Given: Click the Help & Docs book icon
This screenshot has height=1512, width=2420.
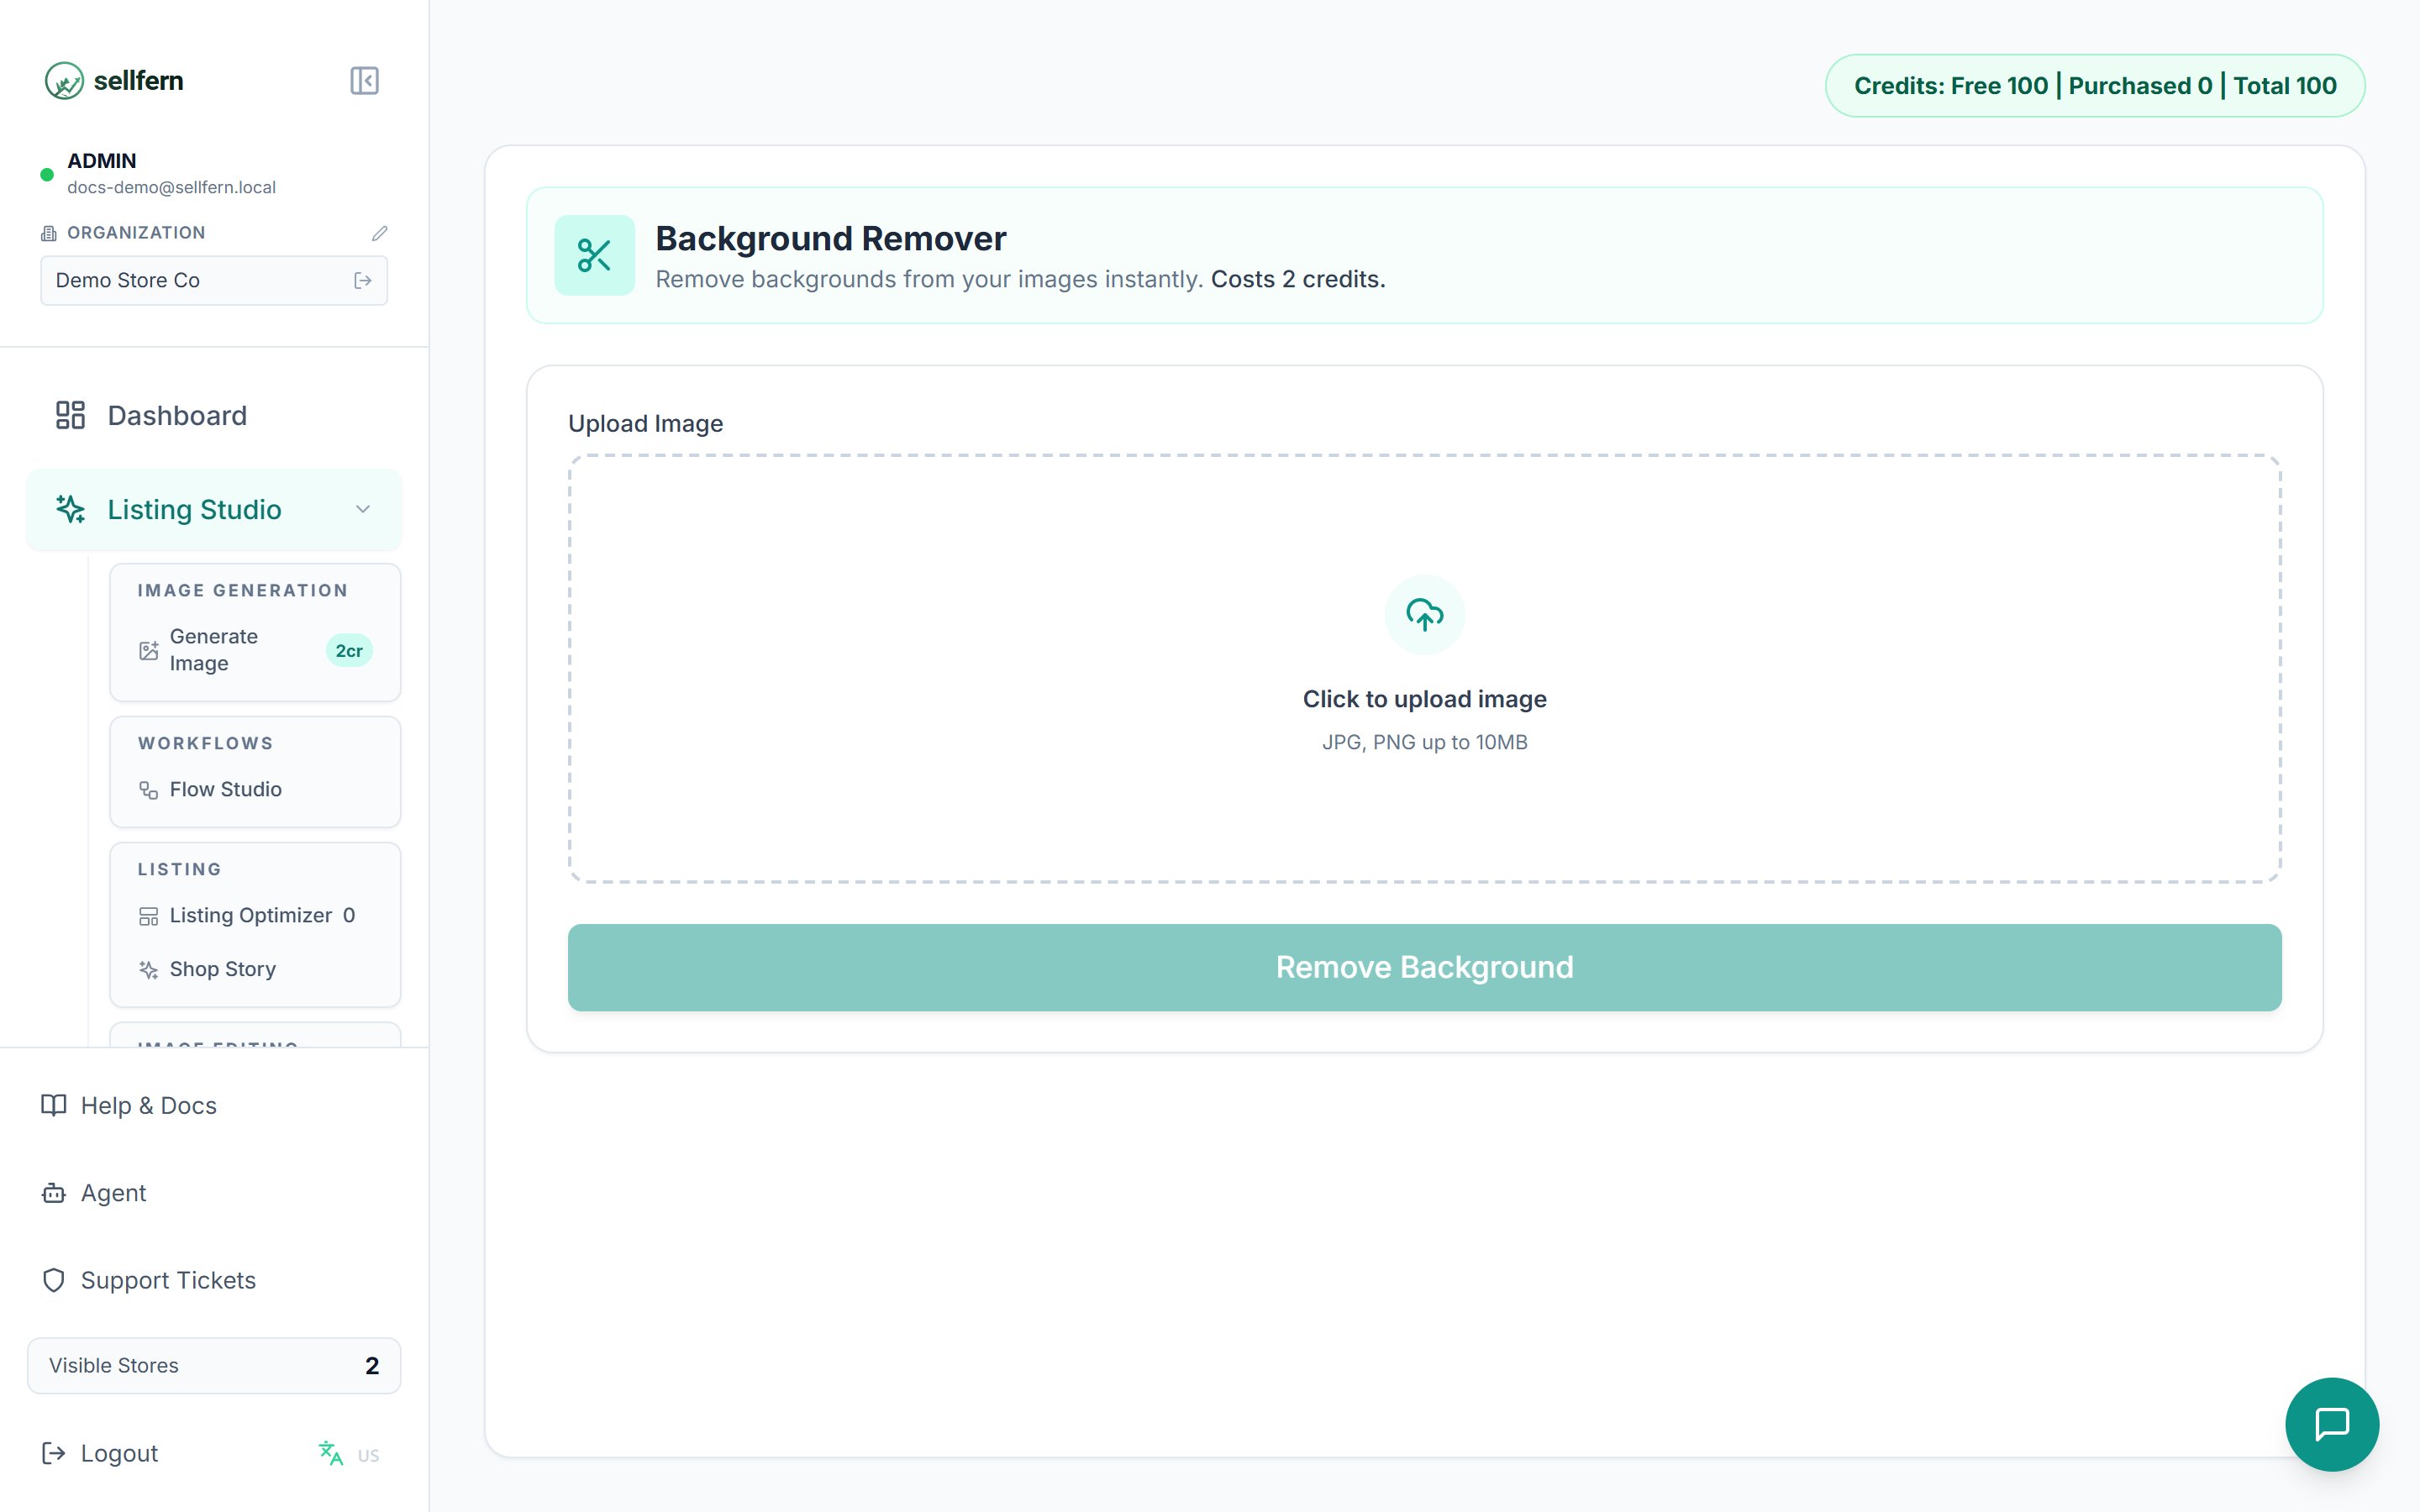Looking at the screenshot, I should [54, 1105].
